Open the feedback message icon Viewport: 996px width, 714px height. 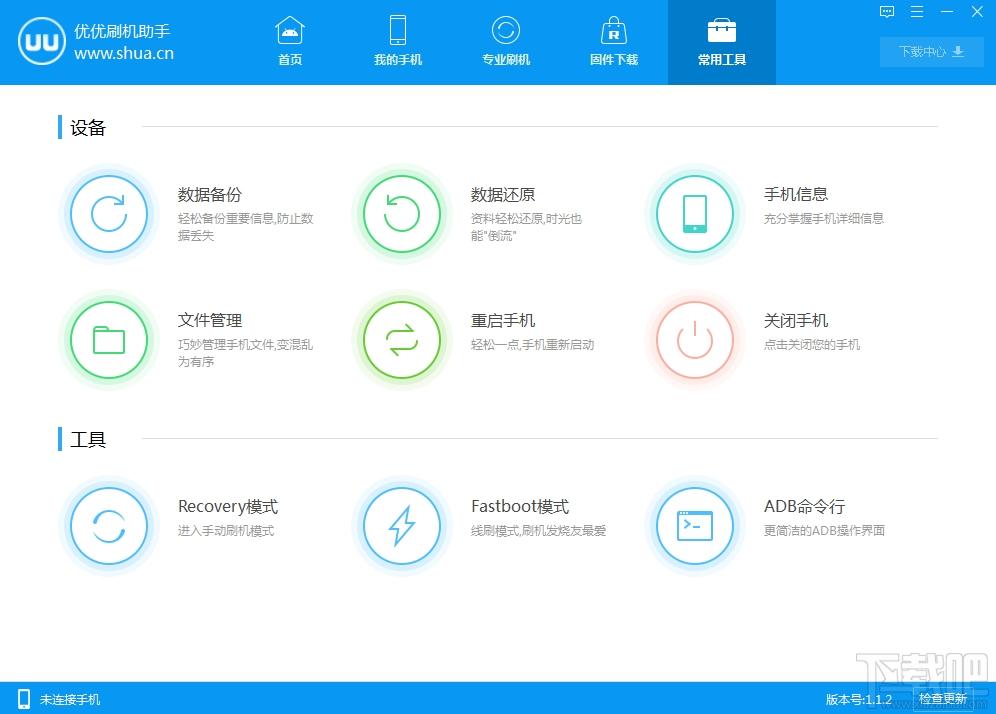point(887,11)
